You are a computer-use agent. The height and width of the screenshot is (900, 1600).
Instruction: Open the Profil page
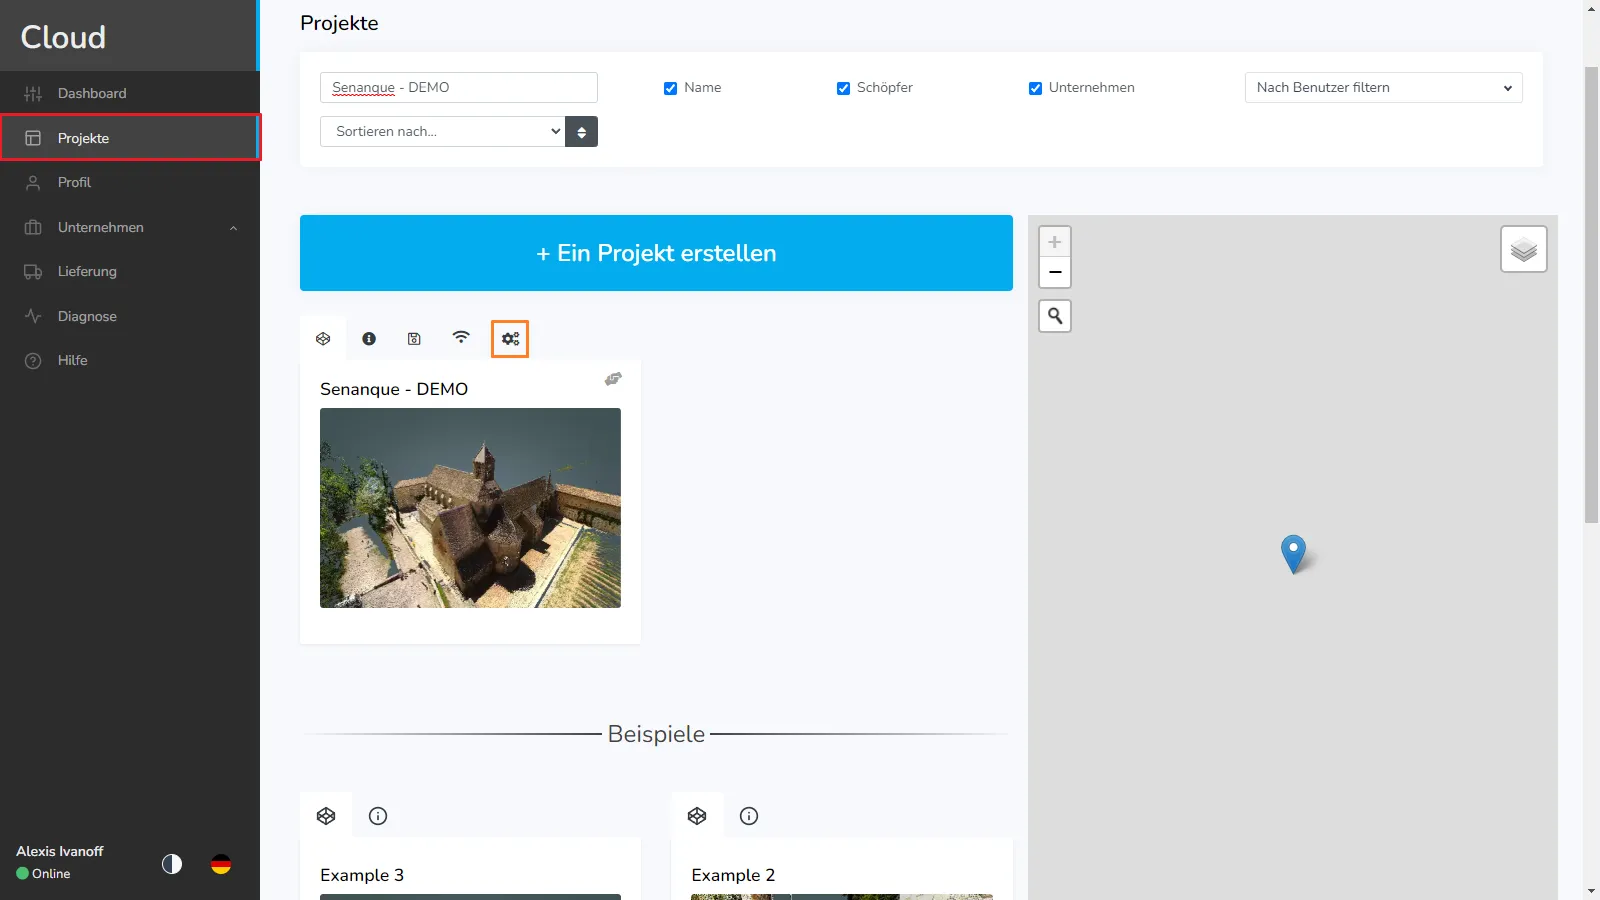(130, 182)
